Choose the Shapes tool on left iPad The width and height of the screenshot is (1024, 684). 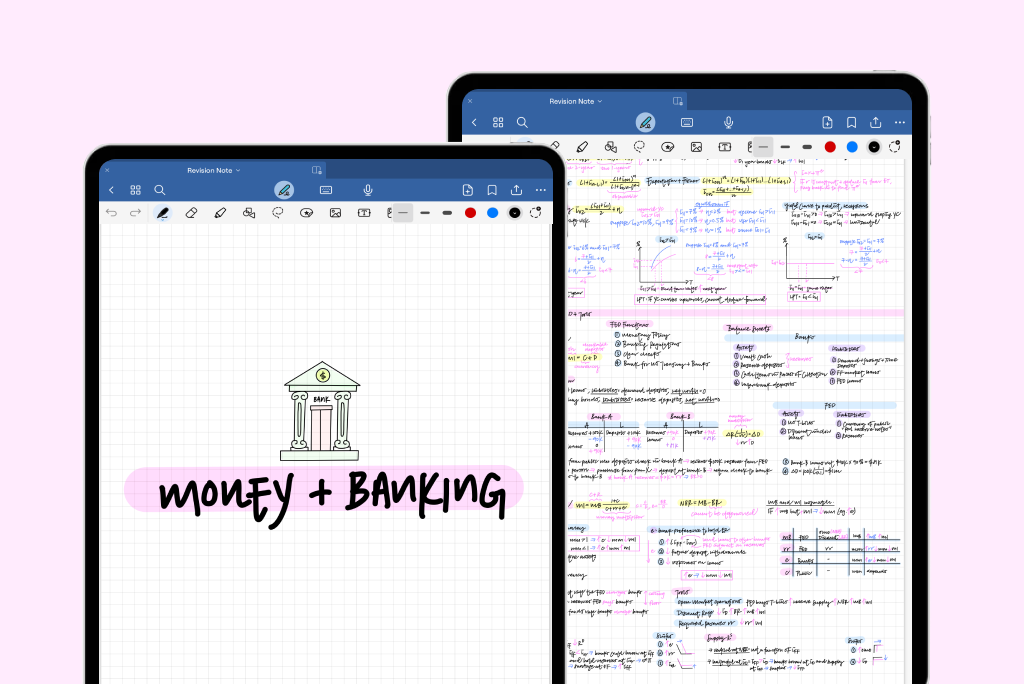pos(250,212)
